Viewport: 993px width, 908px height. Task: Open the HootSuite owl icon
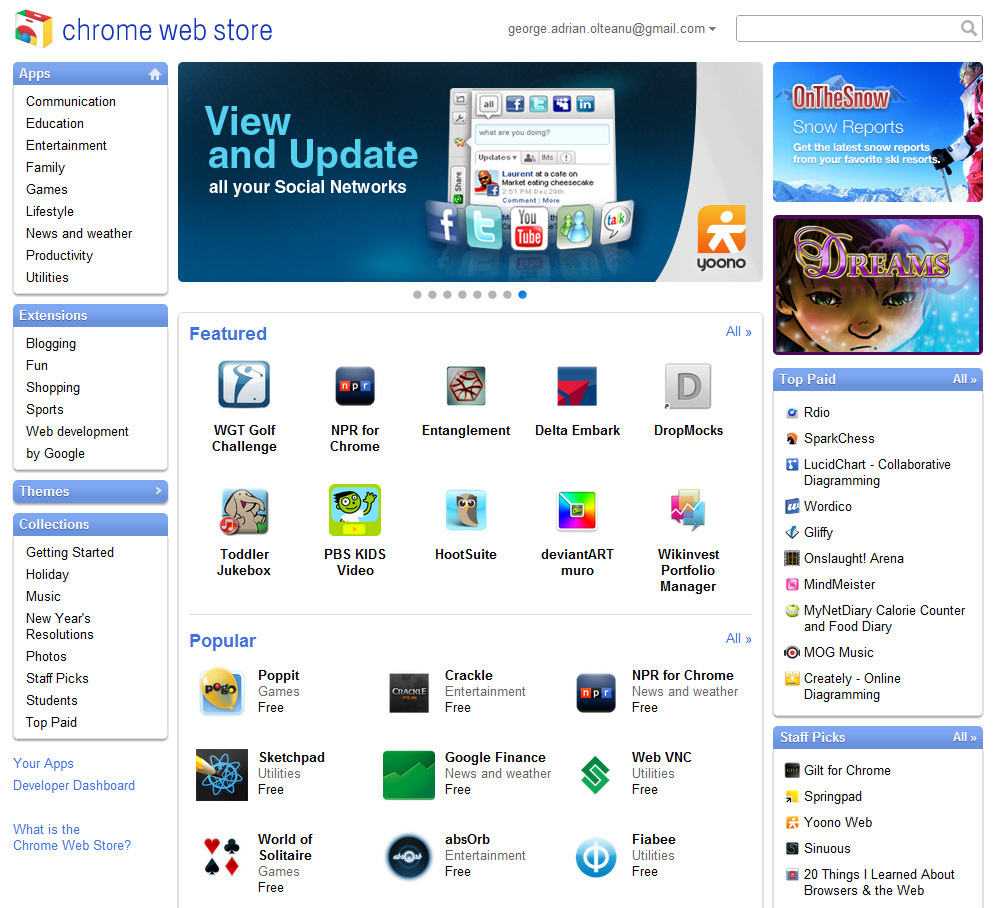click(x=465, y=509)
